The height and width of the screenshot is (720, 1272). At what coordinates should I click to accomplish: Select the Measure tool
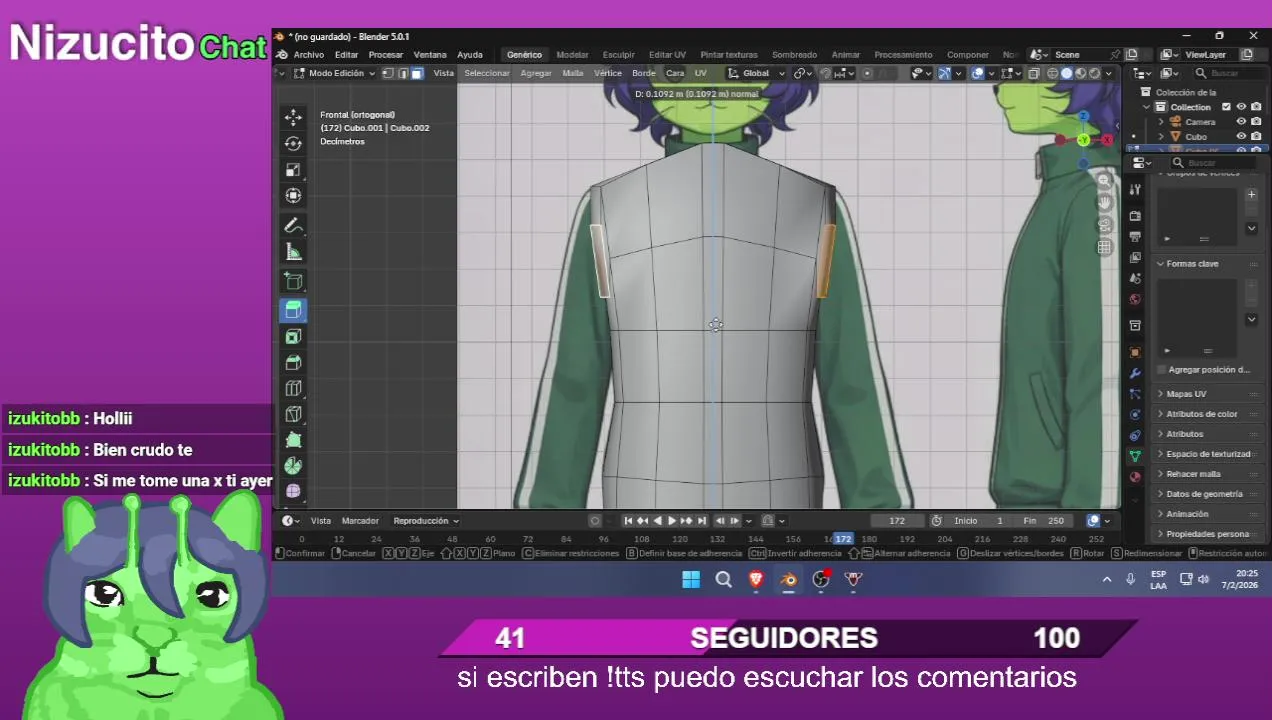(293, 252)
